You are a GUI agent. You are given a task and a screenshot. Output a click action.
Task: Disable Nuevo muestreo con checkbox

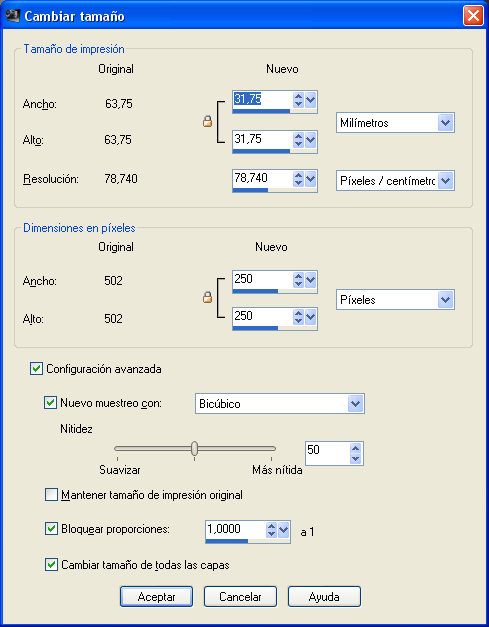pyautogui.click(x=50, y=402)
